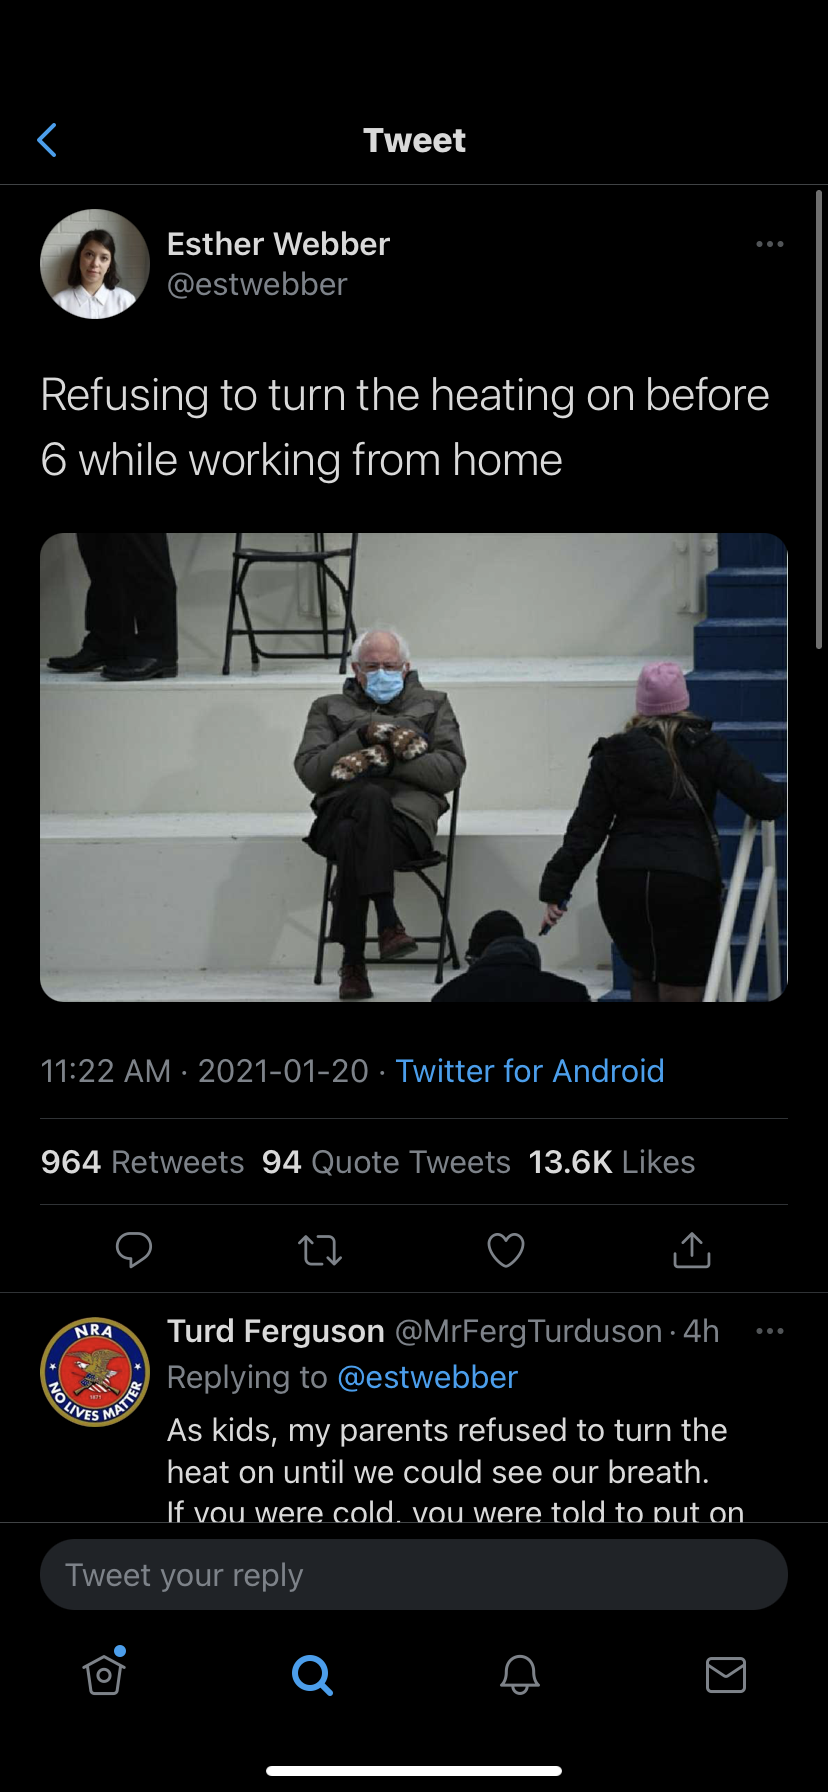This screenshot has width=828, height=1792.
Task: View the 94 Quote Tweets list
Action: (386, 1162)
